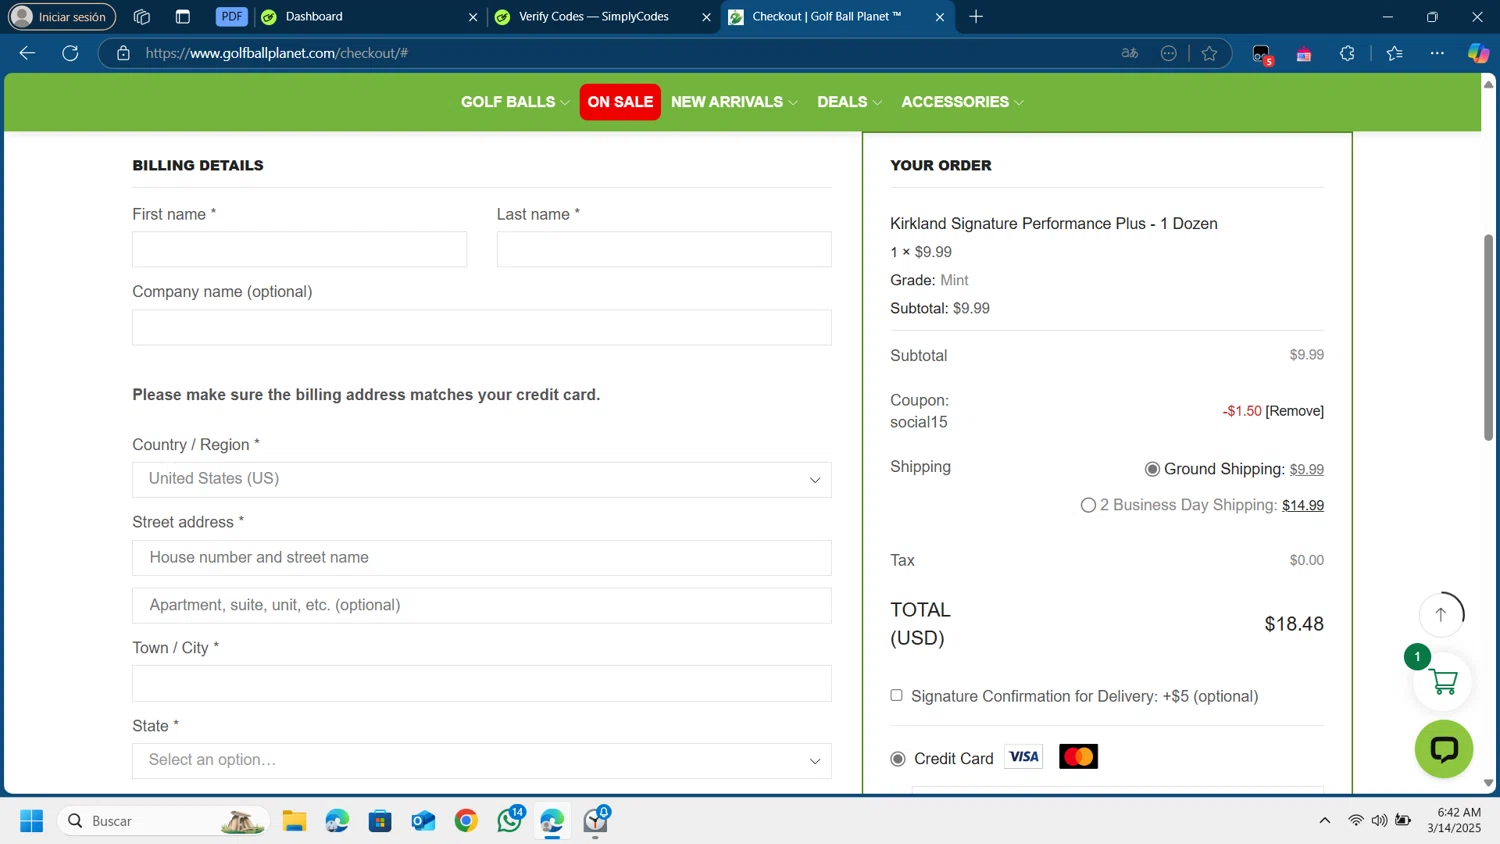Screen dimensions: 1500x844
Task: Open the live chat bubble
Action: 1444,749
